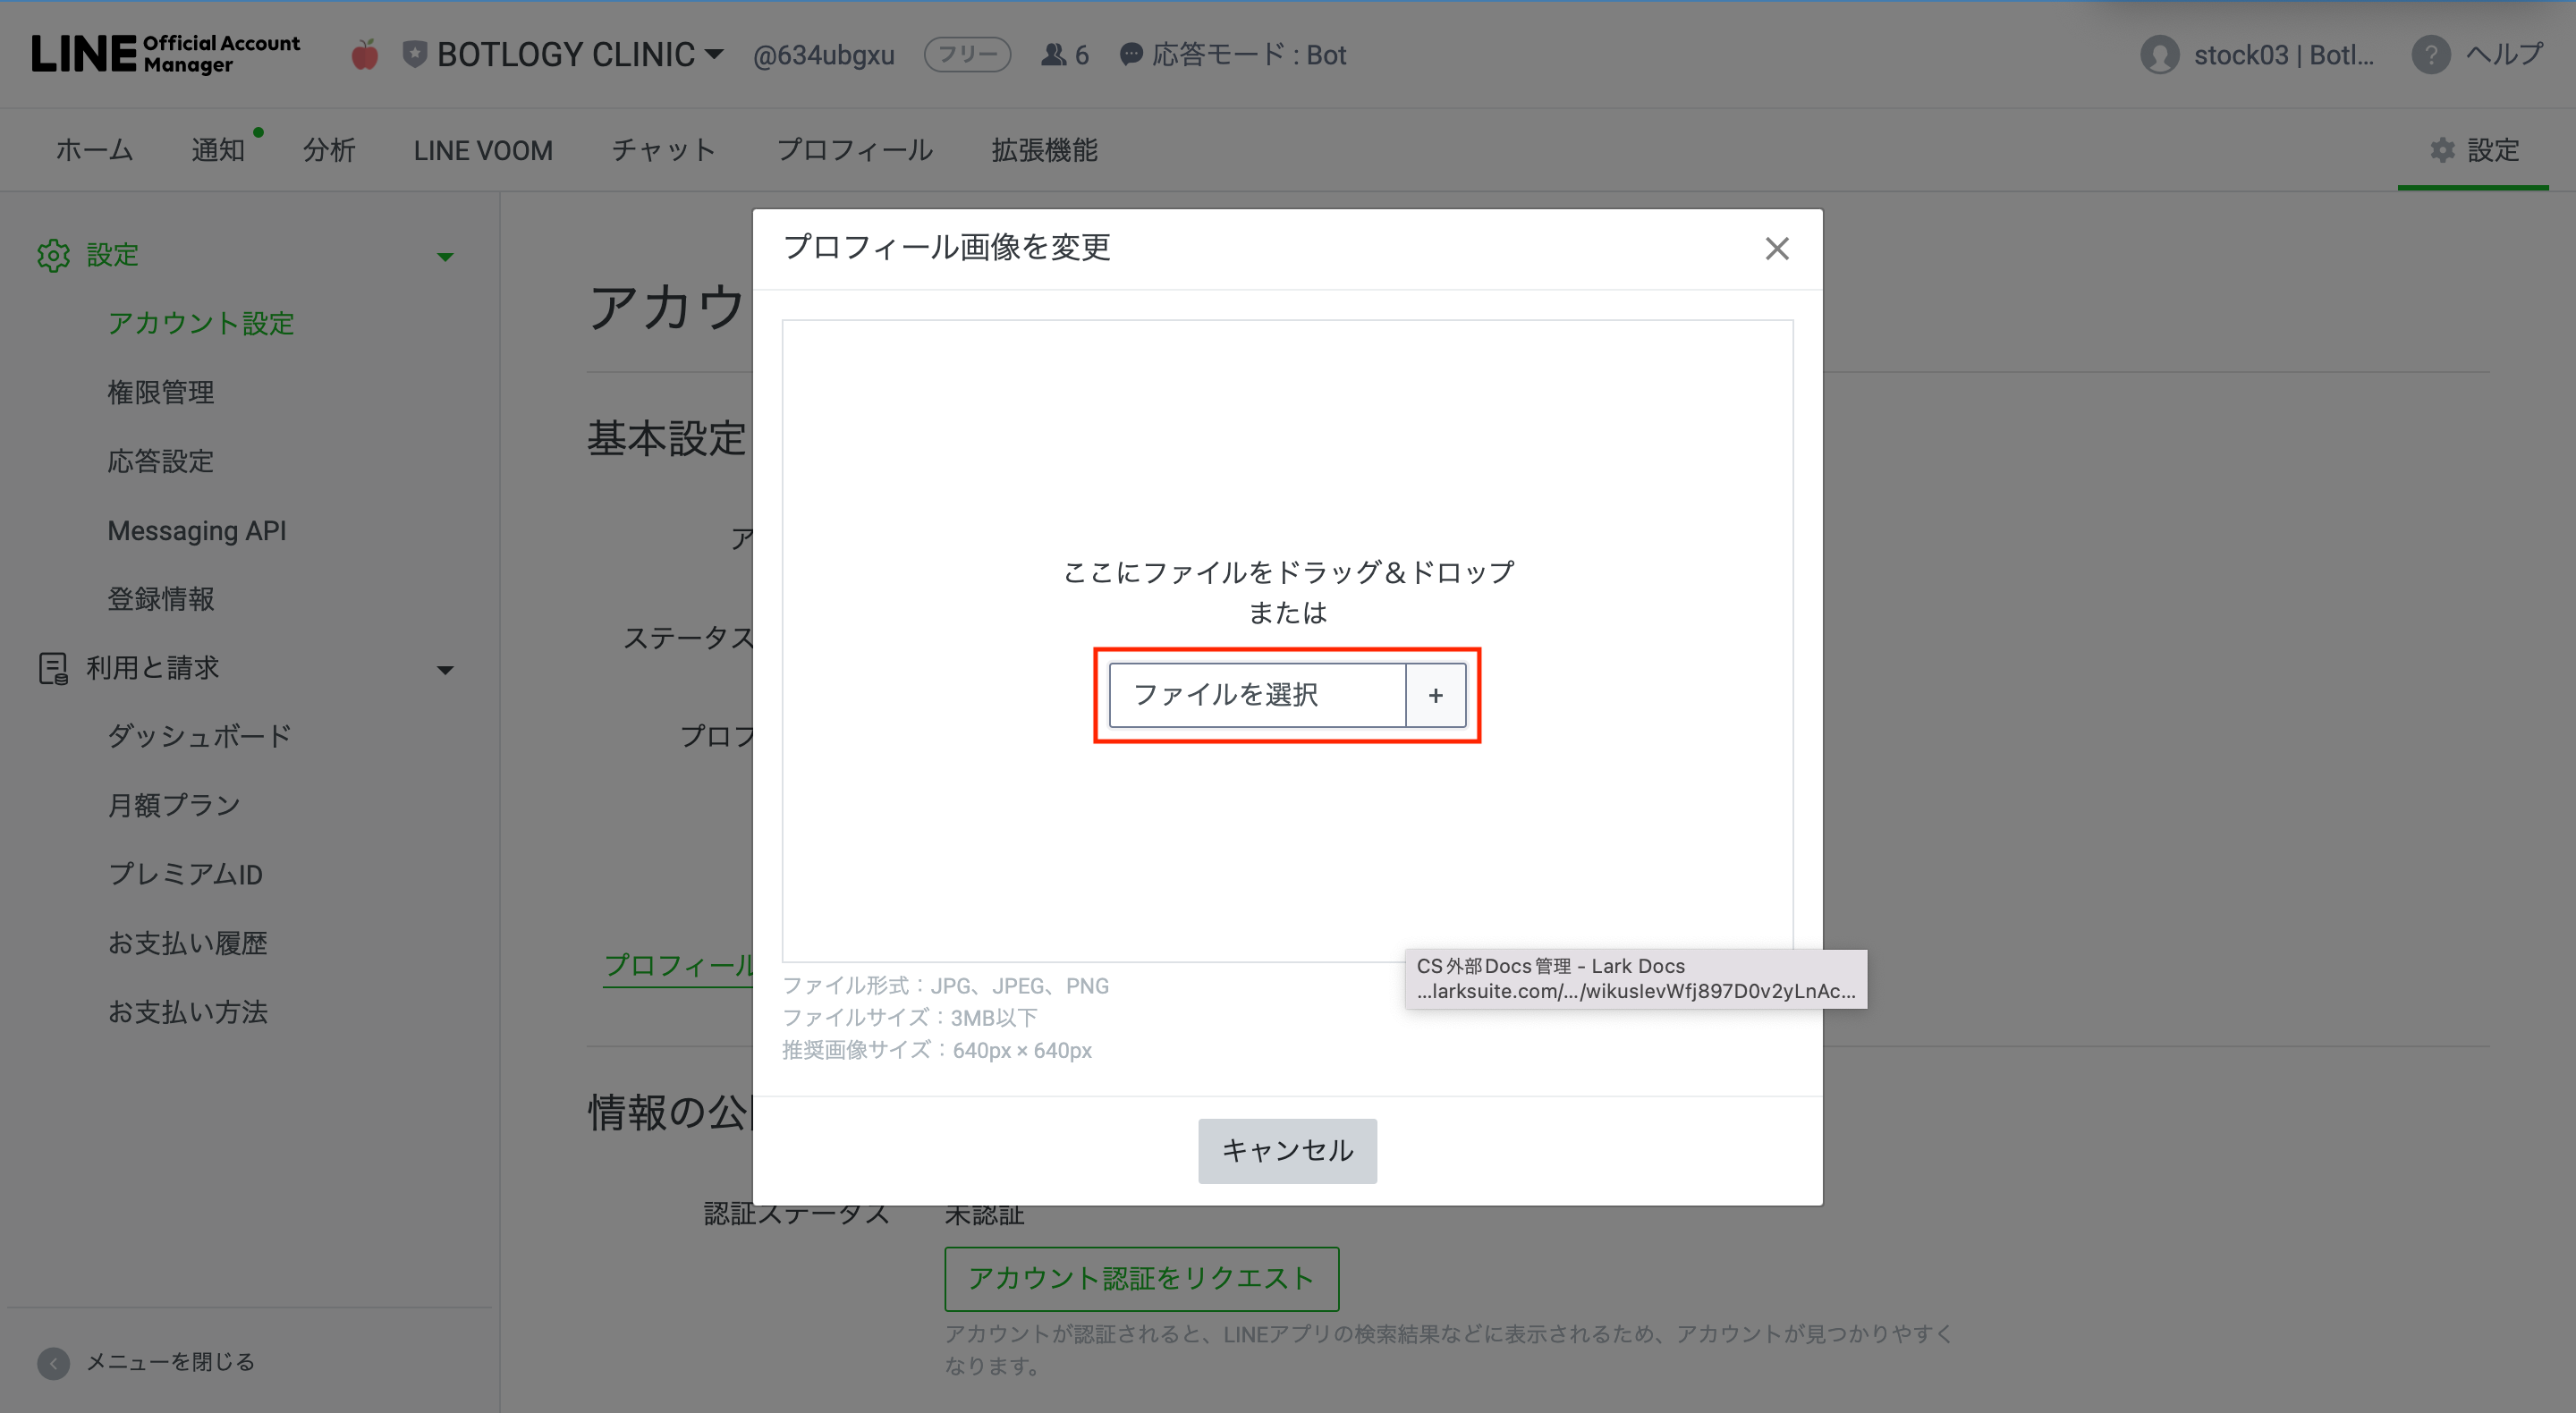Click the gear icon beside 設定 in sidebar
Screen dimensions: 2576x1413
[54, 255]
